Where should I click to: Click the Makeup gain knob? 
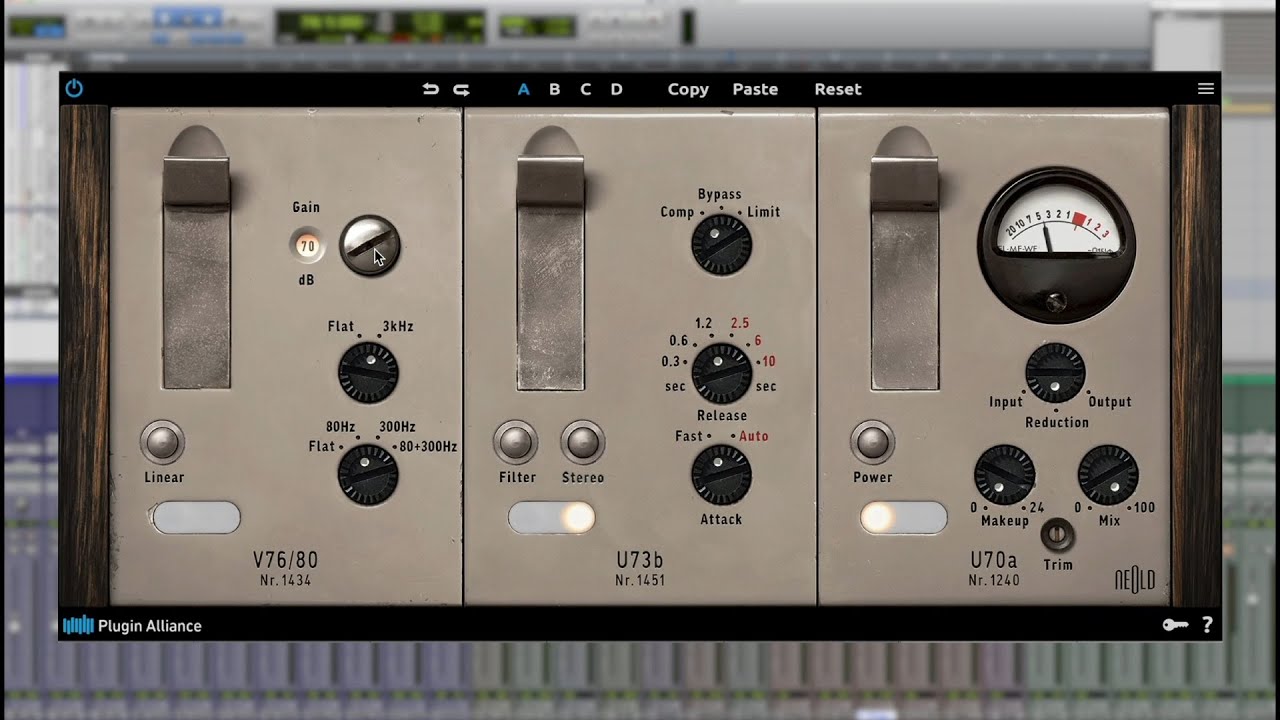point(1004,475)
